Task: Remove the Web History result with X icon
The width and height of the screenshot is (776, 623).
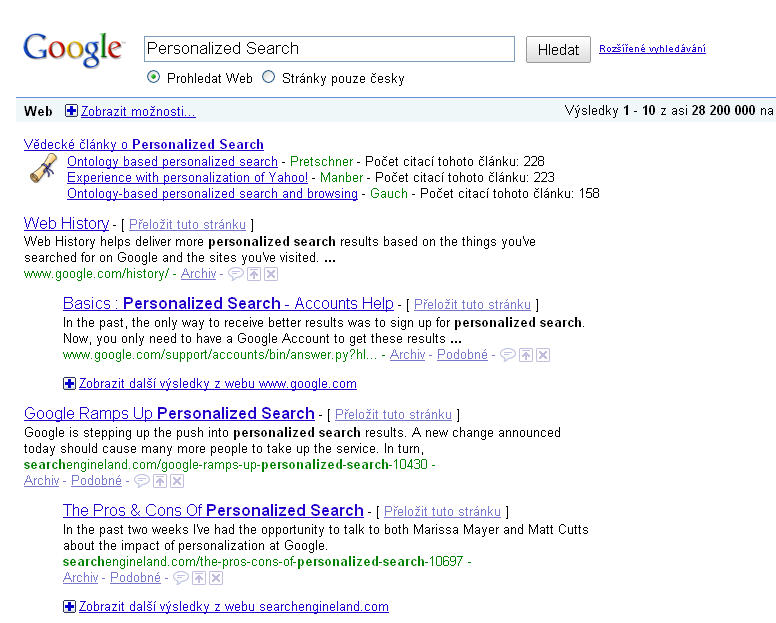Action: tap(271, 274)
